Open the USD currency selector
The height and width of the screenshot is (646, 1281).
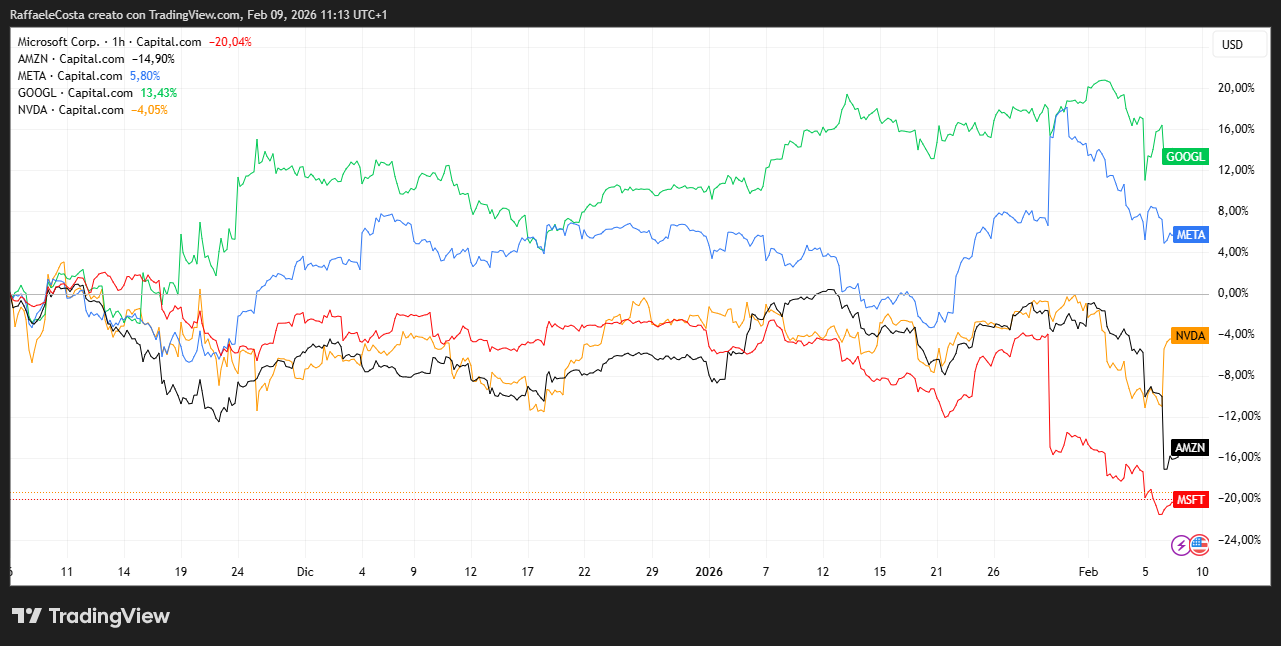[1232, 45]
